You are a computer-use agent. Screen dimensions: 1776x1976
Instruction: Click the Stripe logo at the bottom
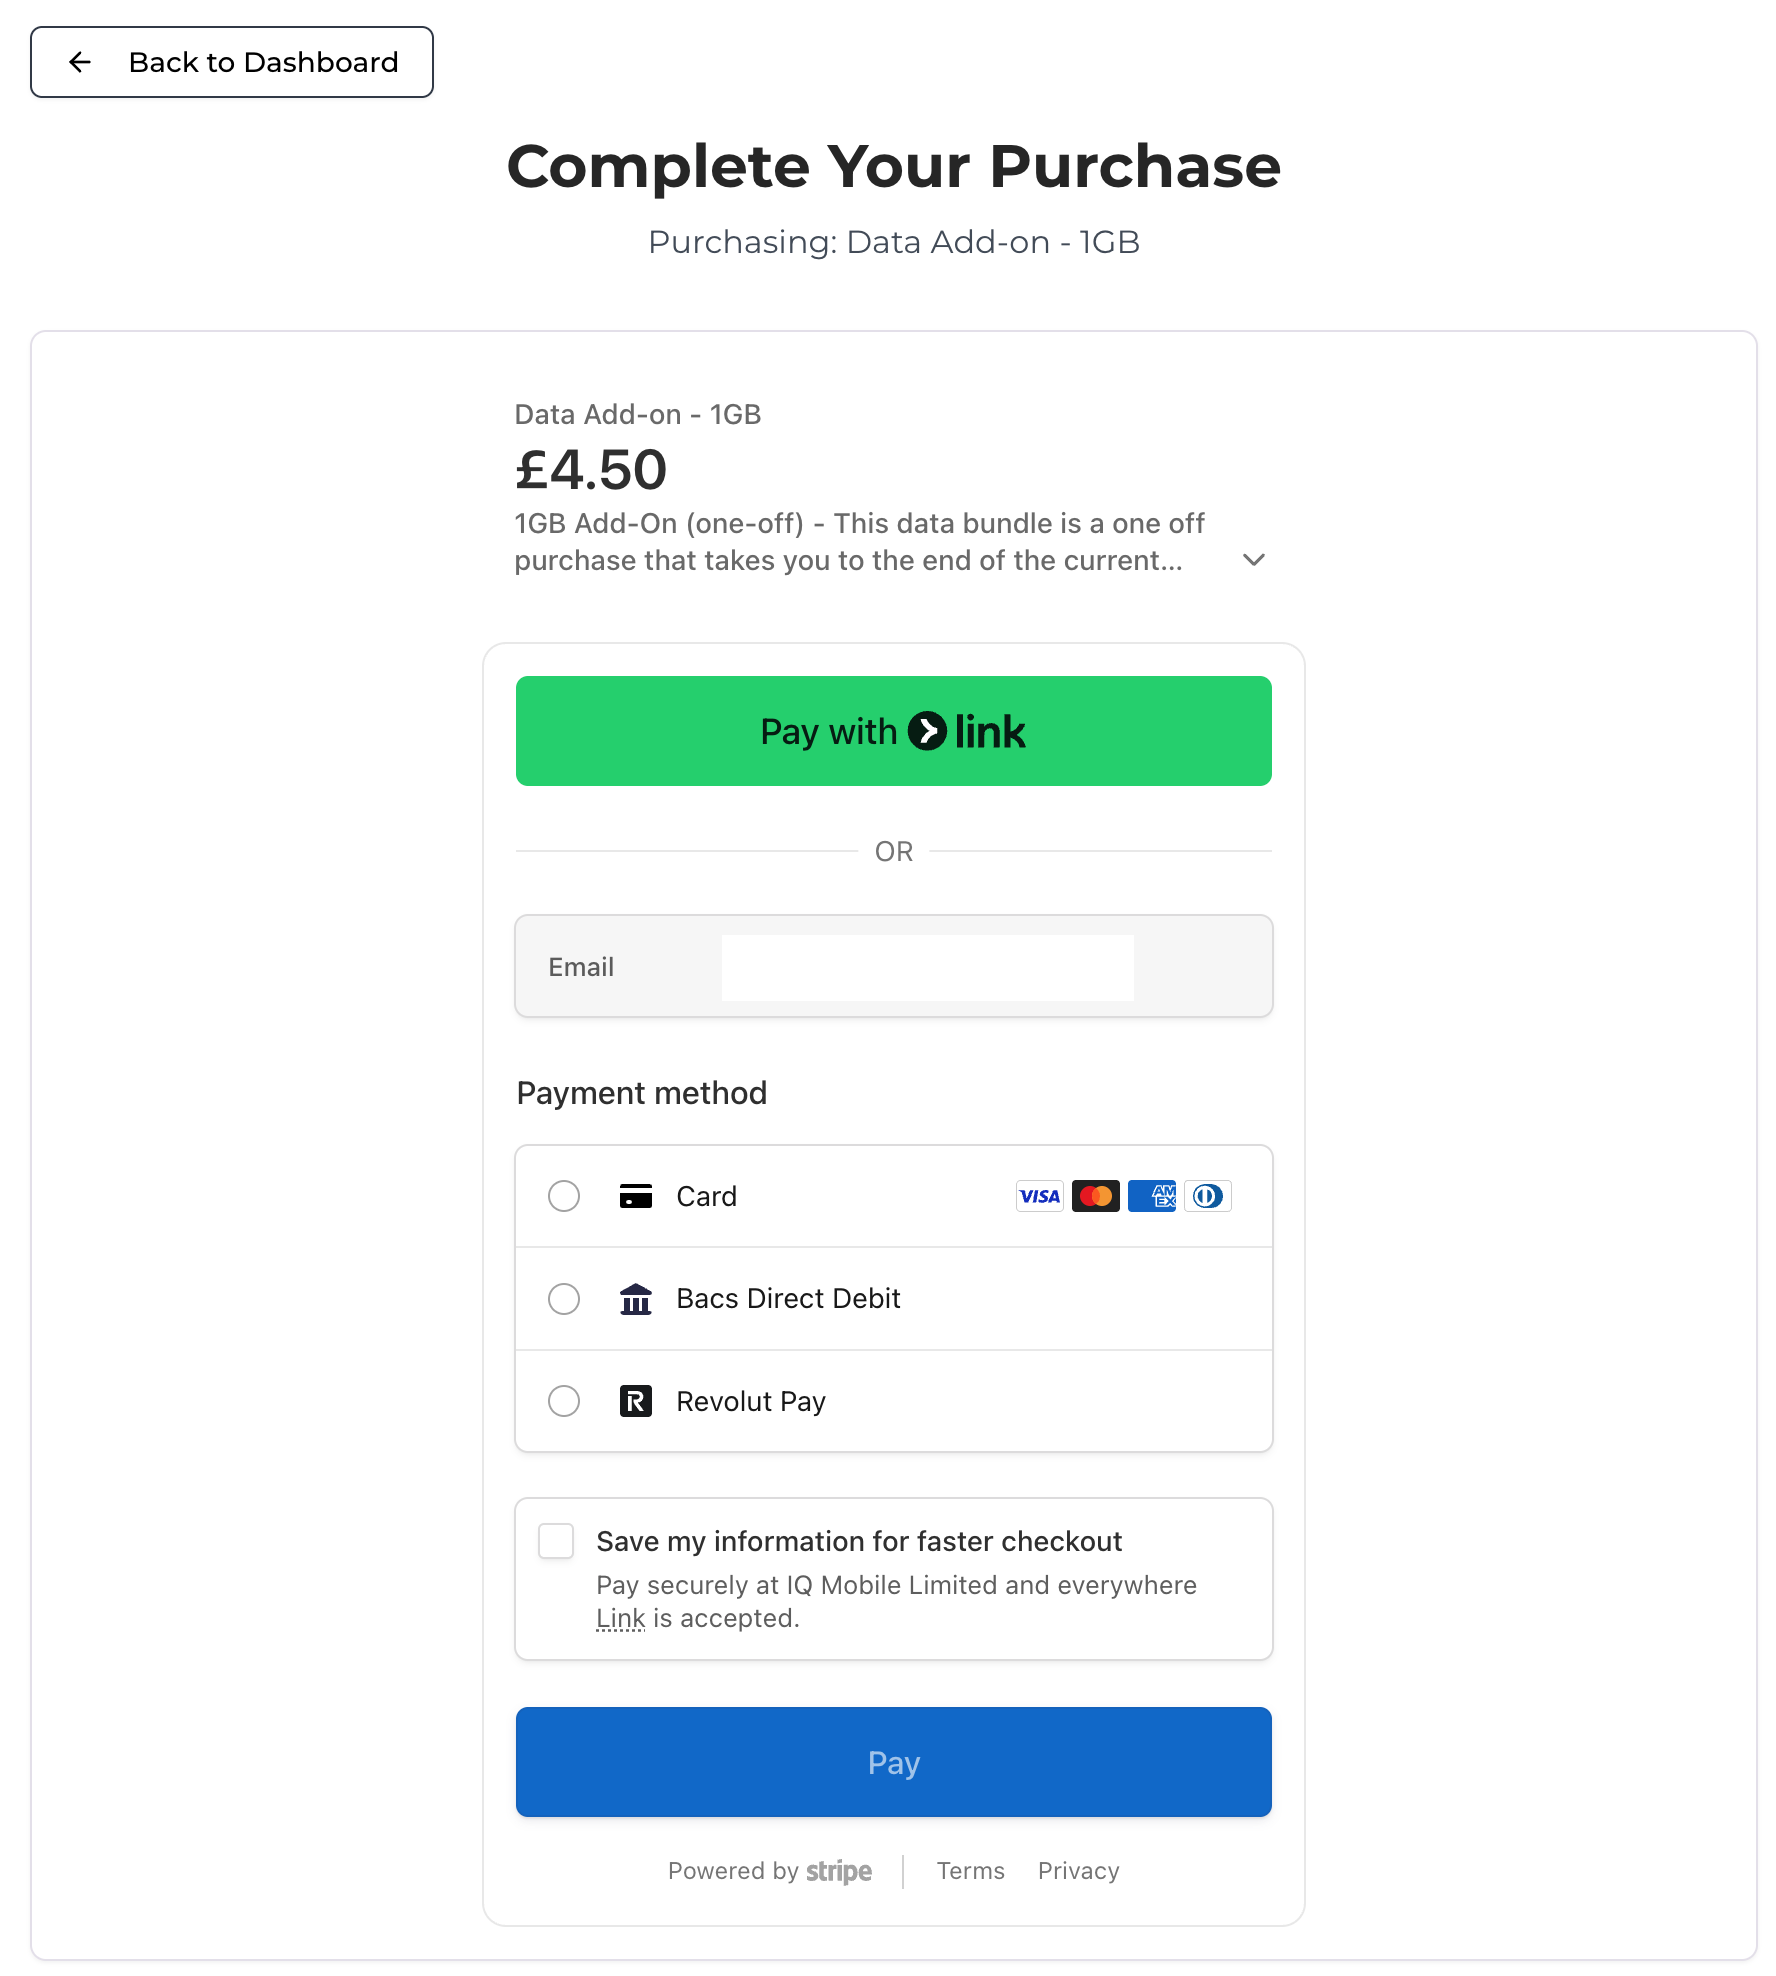click(x=839, y=1870)
